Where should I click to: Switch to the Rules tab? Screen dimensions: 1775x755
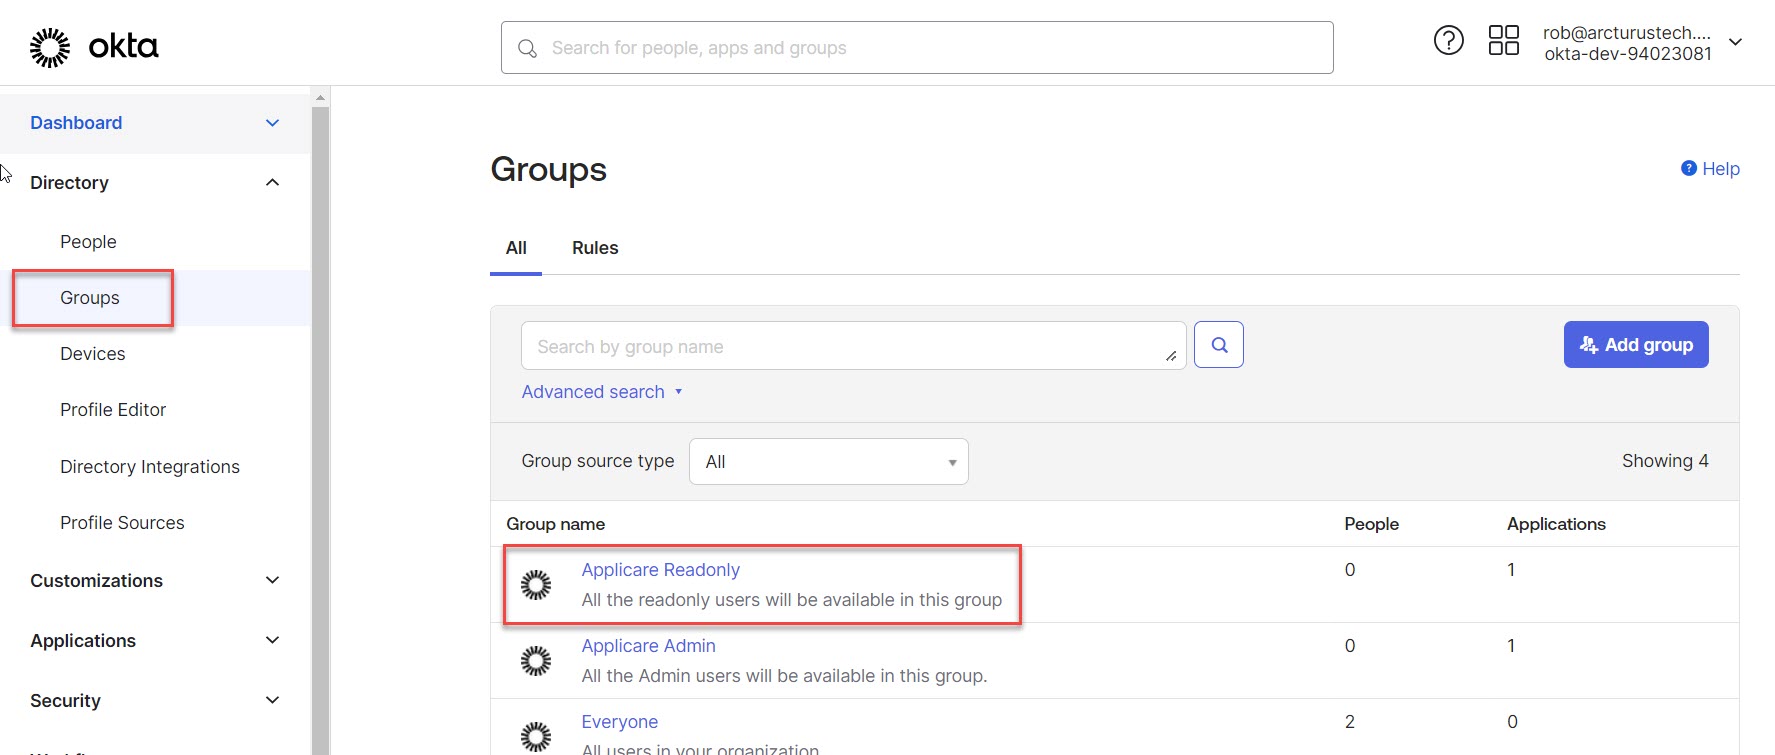coord(595,248)
